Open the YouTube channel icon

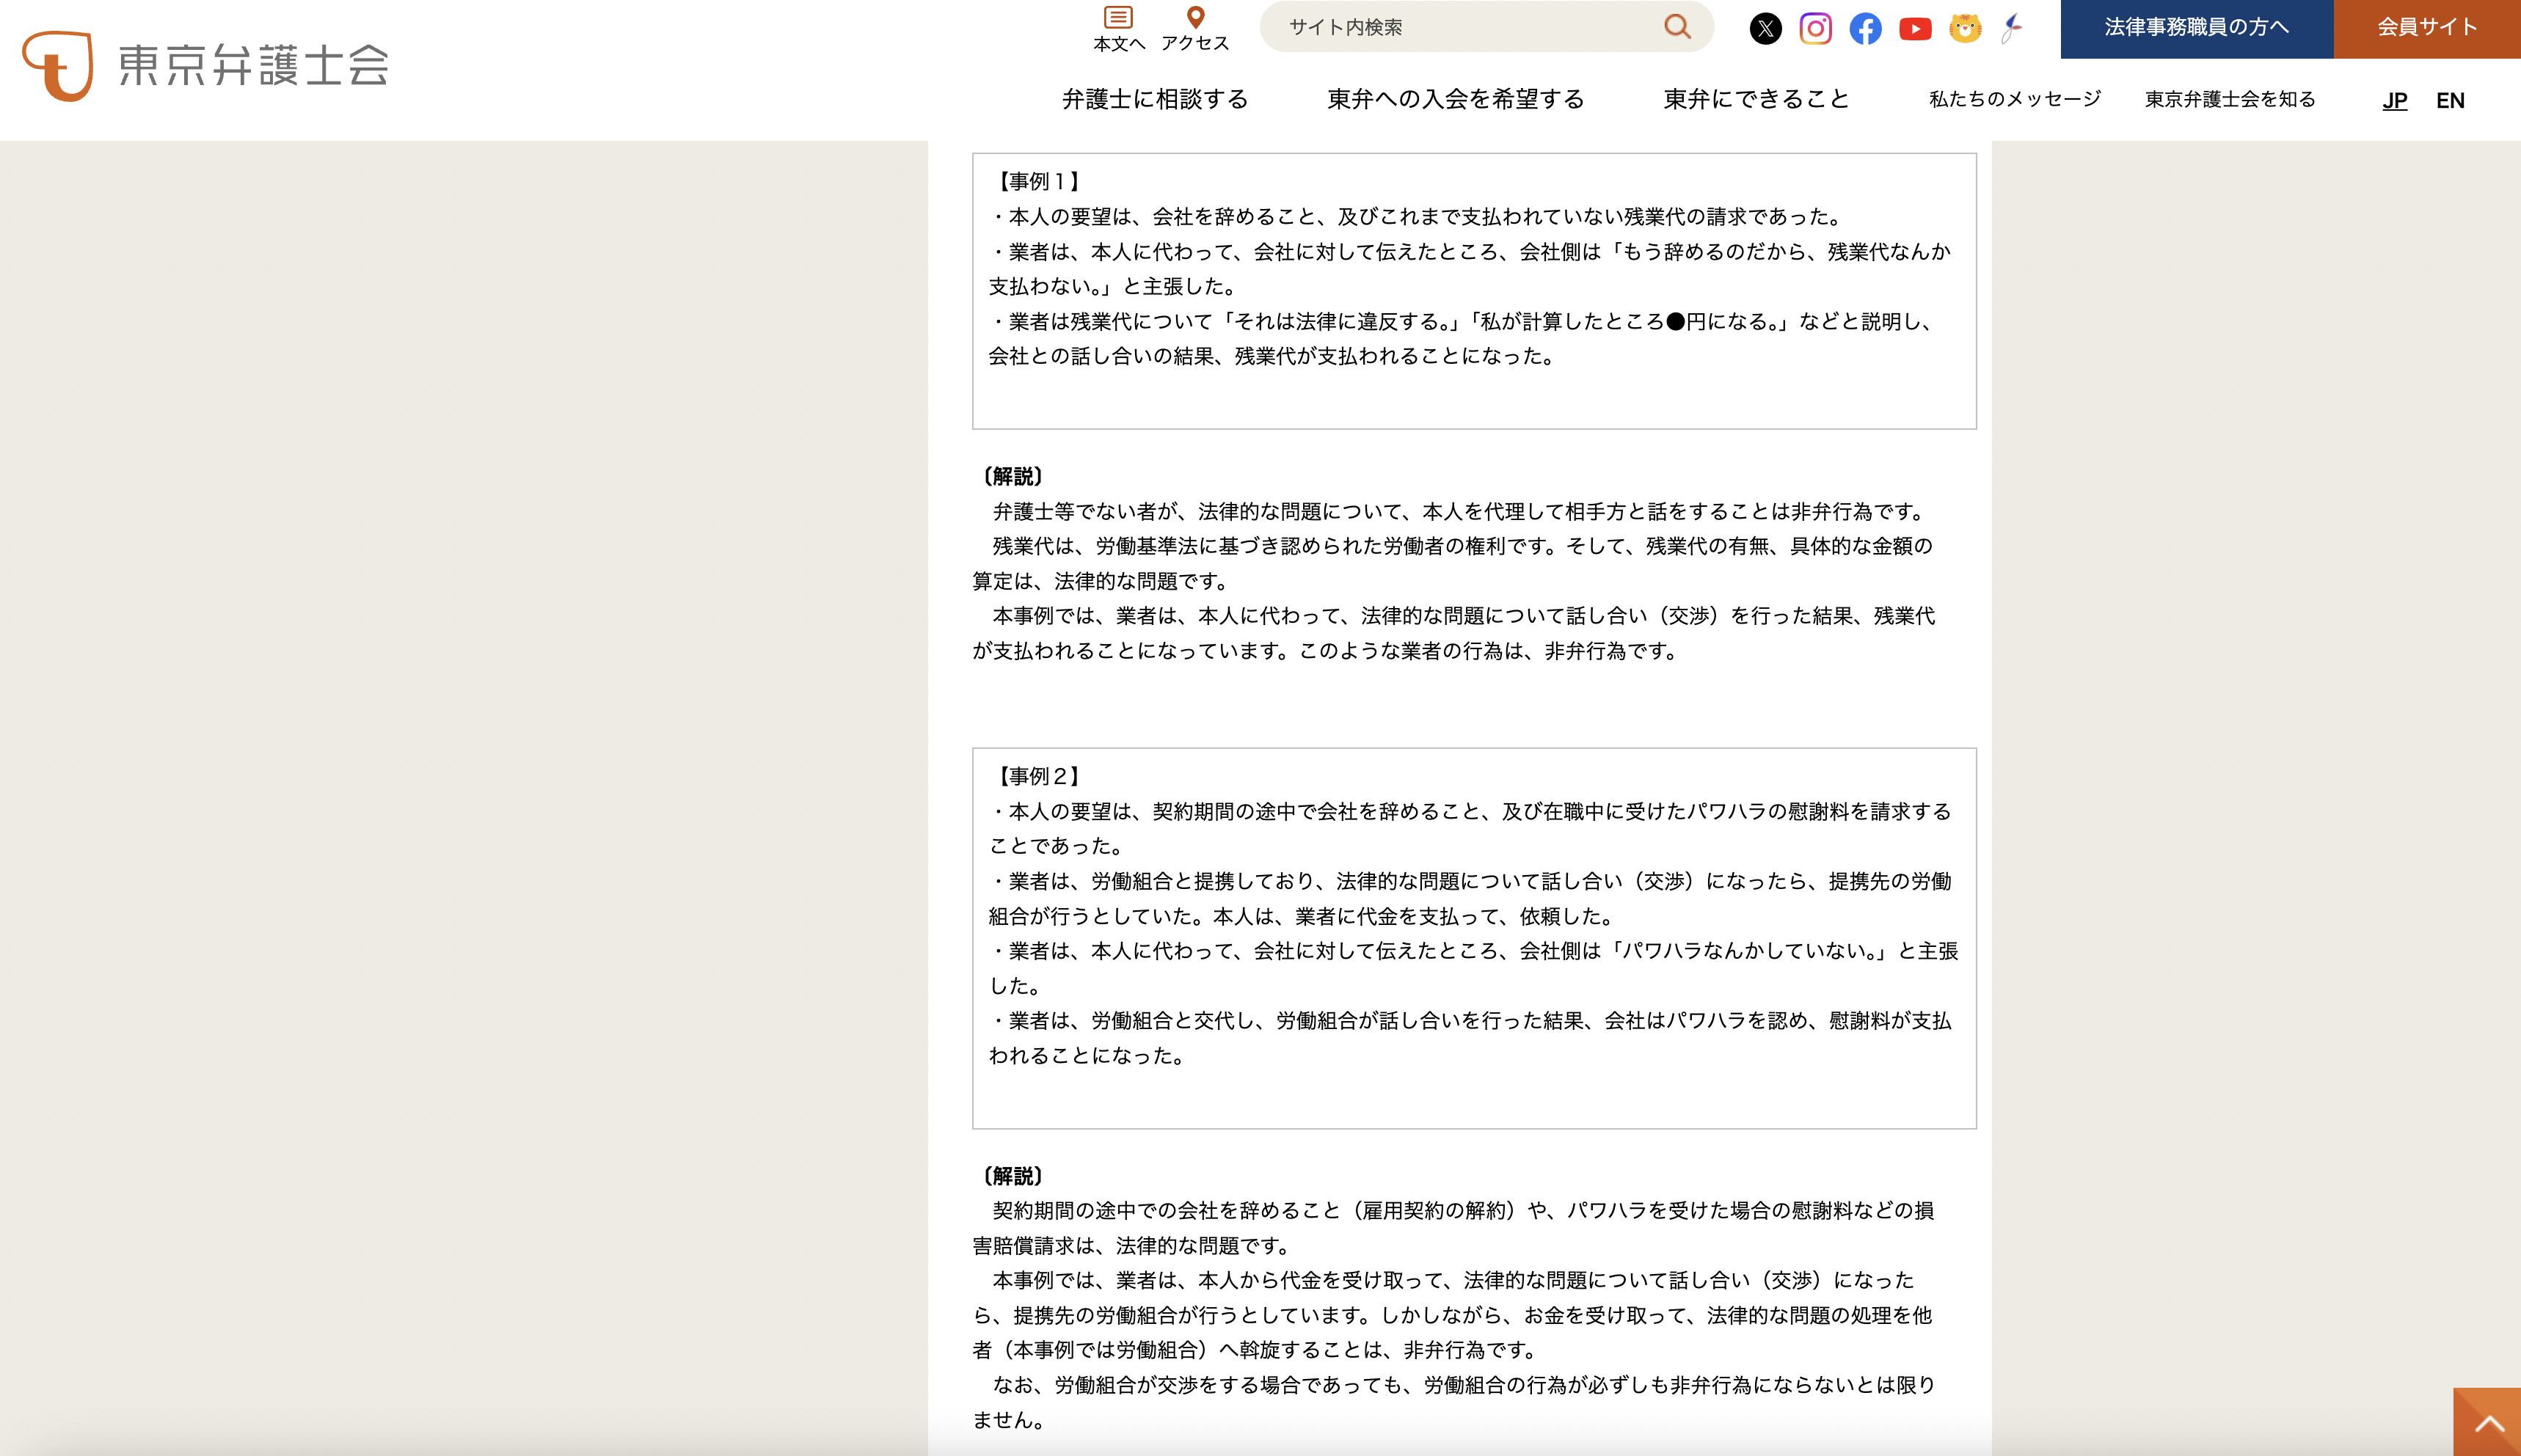[x=1915, y=28]
